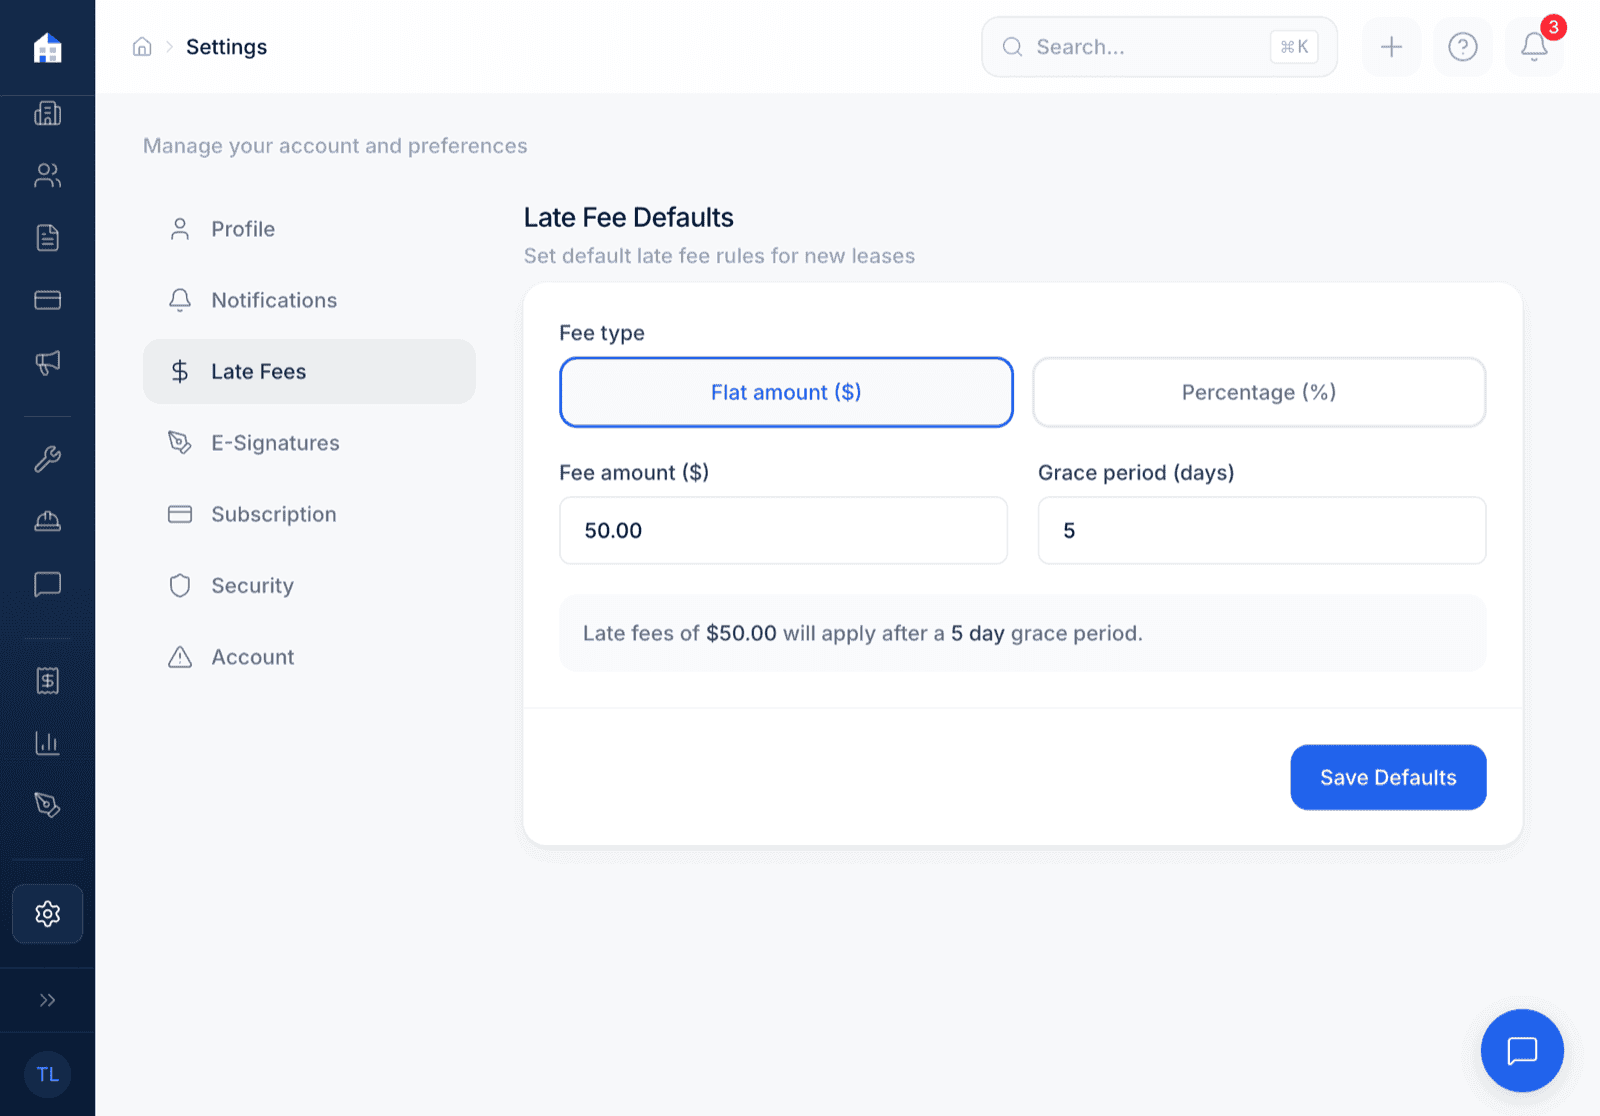Click the Save Defaults button

(x=1388, y=777)
